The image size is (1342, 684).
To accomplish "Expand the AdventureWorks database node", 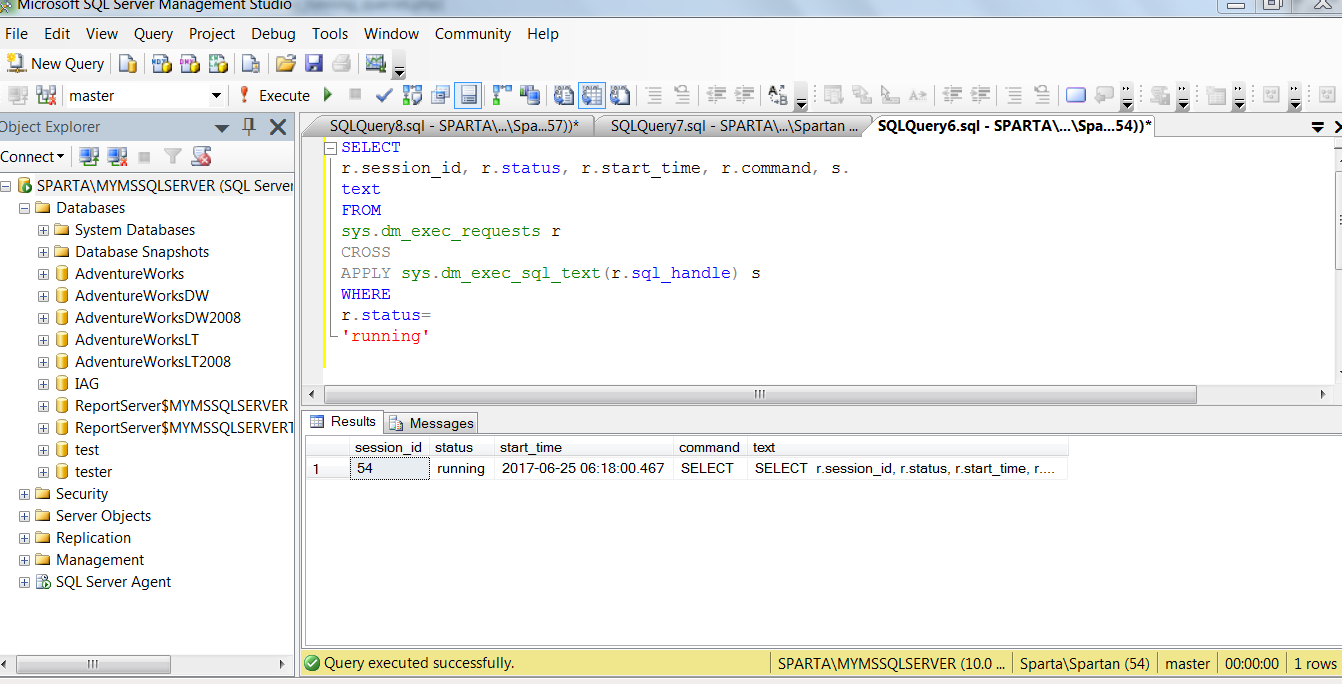I will 43,274.
